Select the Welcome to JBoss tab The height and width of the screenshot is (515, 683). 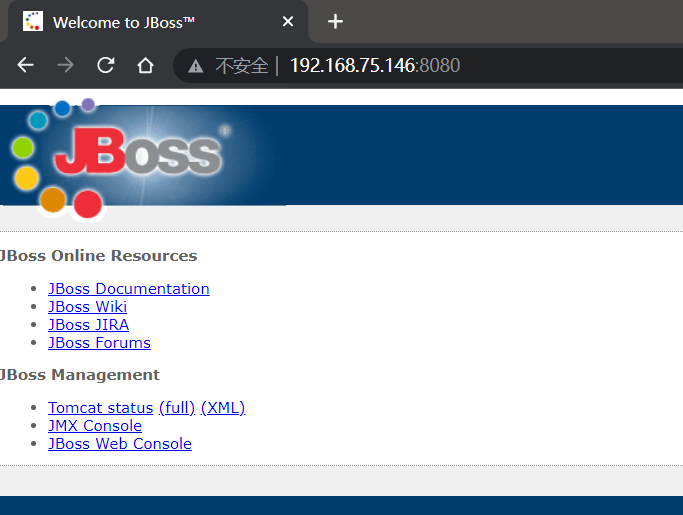point(158,22)
